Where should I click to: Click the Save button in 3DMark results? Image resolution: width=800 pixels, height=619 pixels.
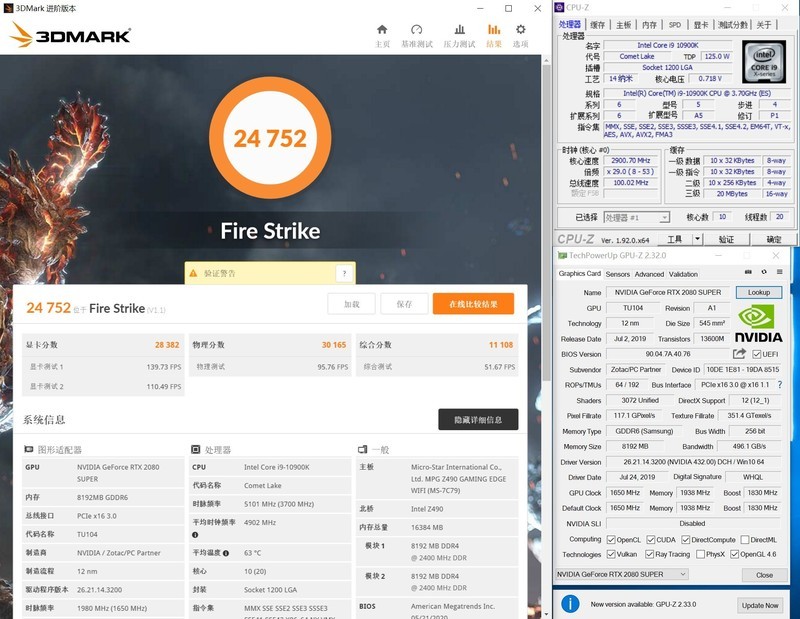coord(404,304)
